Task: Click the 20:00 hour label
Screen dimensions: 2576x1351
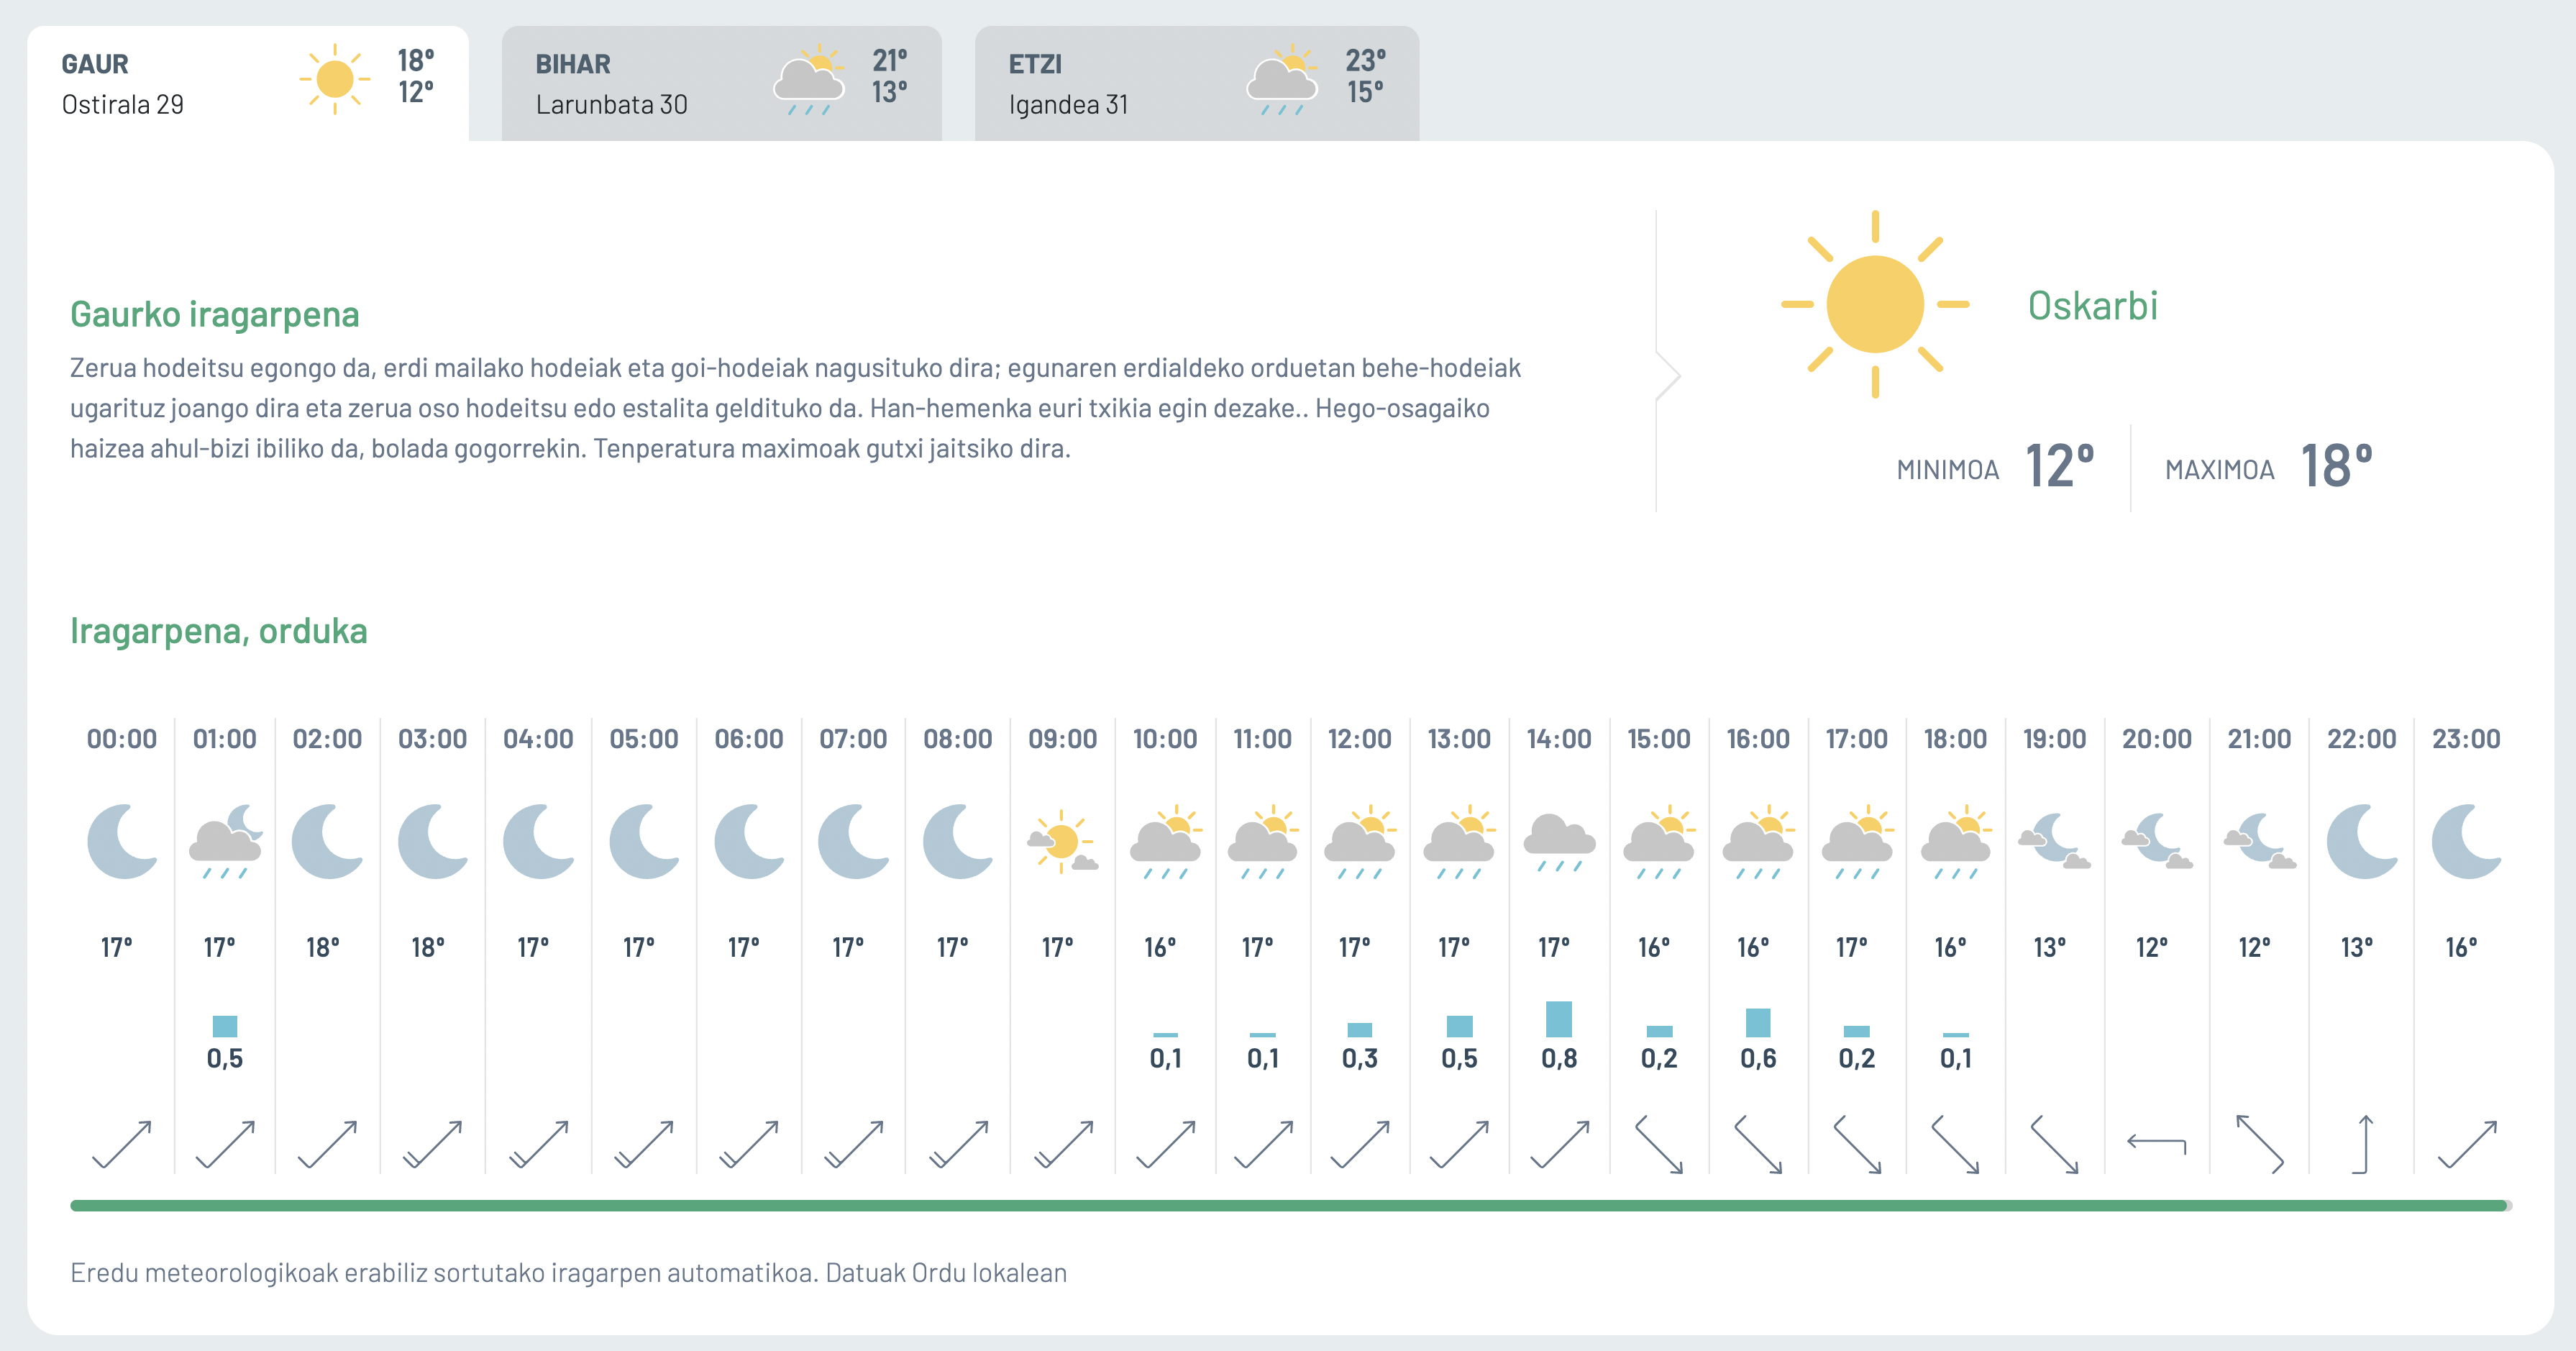Action: (2157, 739)
